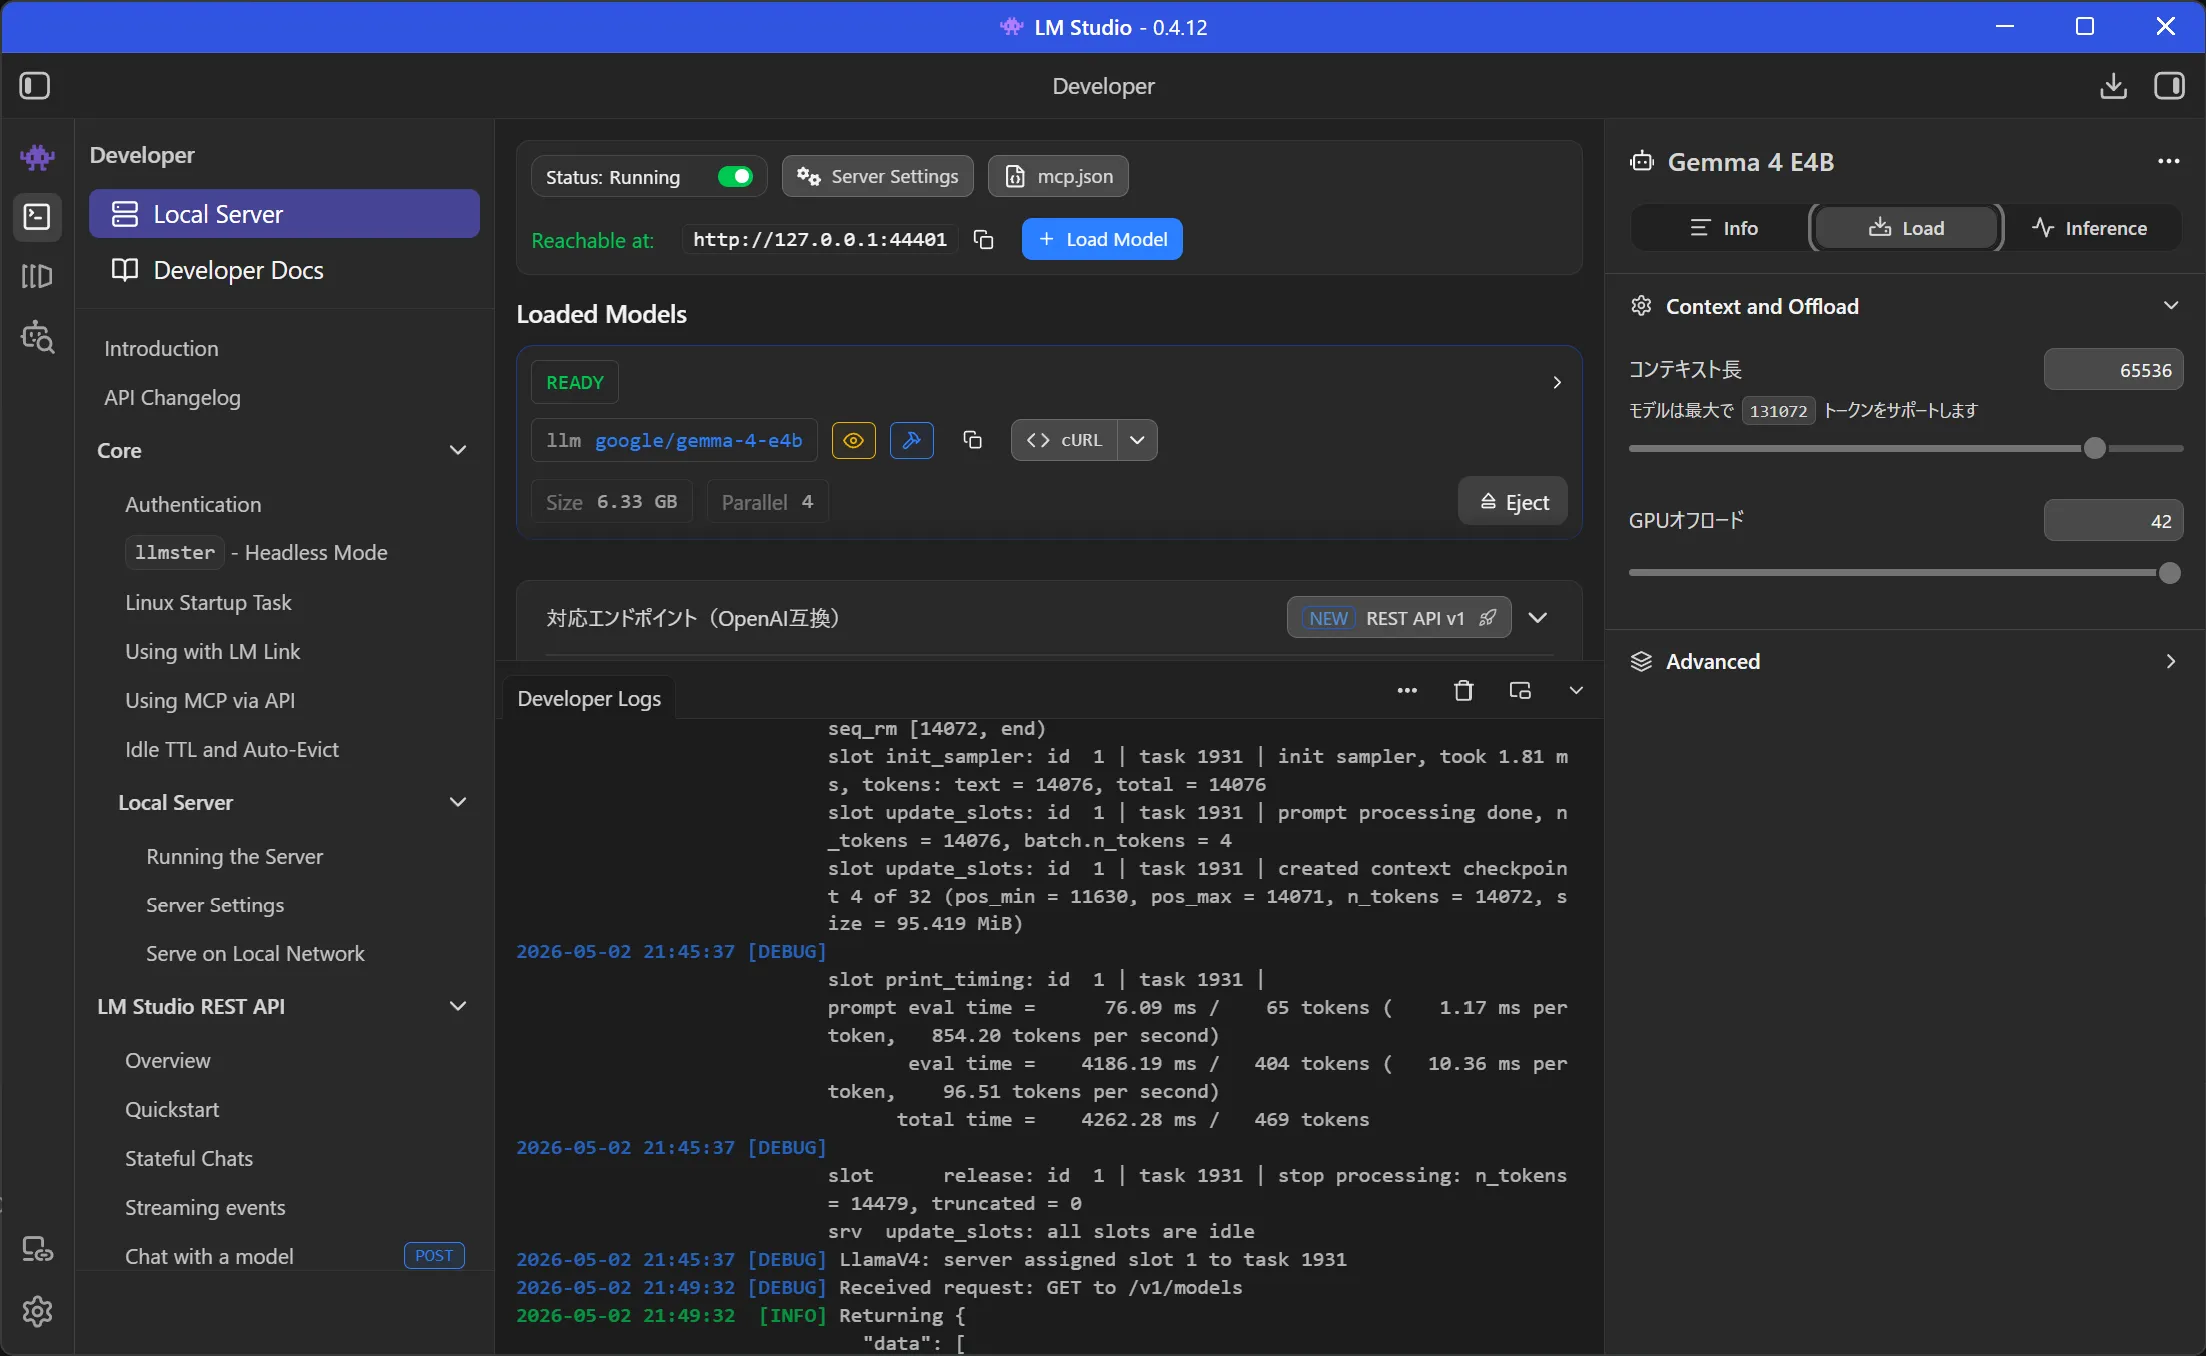Screen dimensions: 2206x1356
Task: Select the Developer Logs tab
Action: coord(589,698)
